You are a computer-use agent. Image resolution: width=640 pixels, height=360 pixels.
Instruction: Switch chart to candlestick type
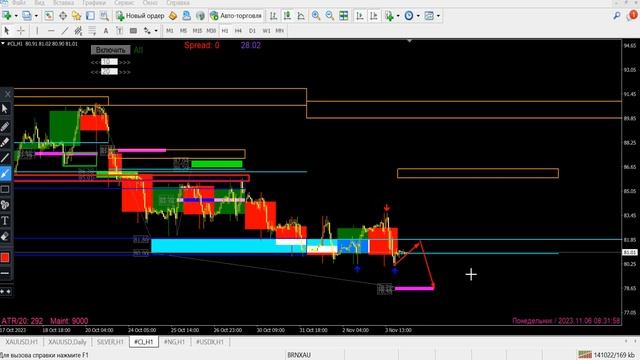tap(287, 16)
